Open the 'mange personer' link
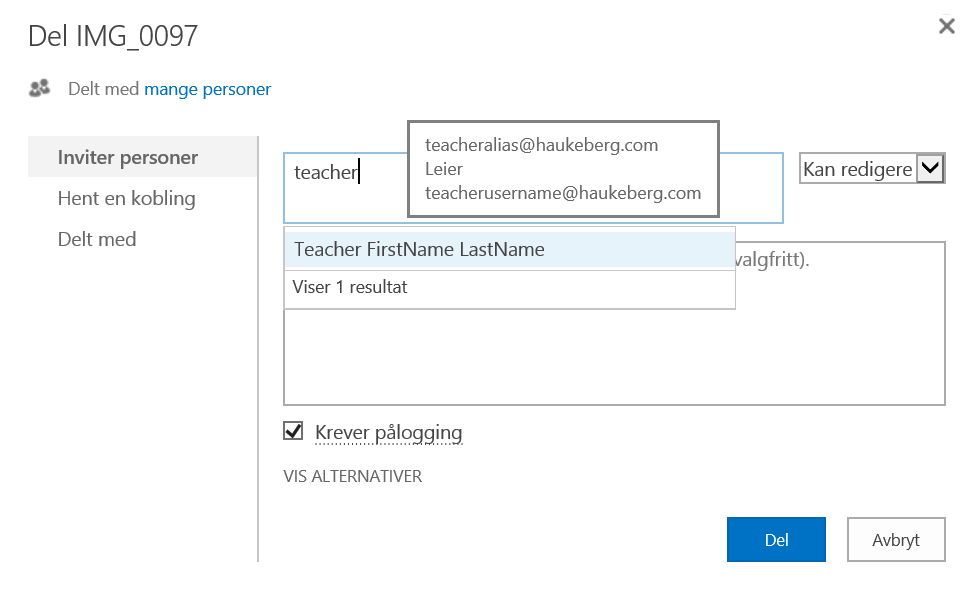The height and width of the screenshot is (606, 971). (207, 89)
